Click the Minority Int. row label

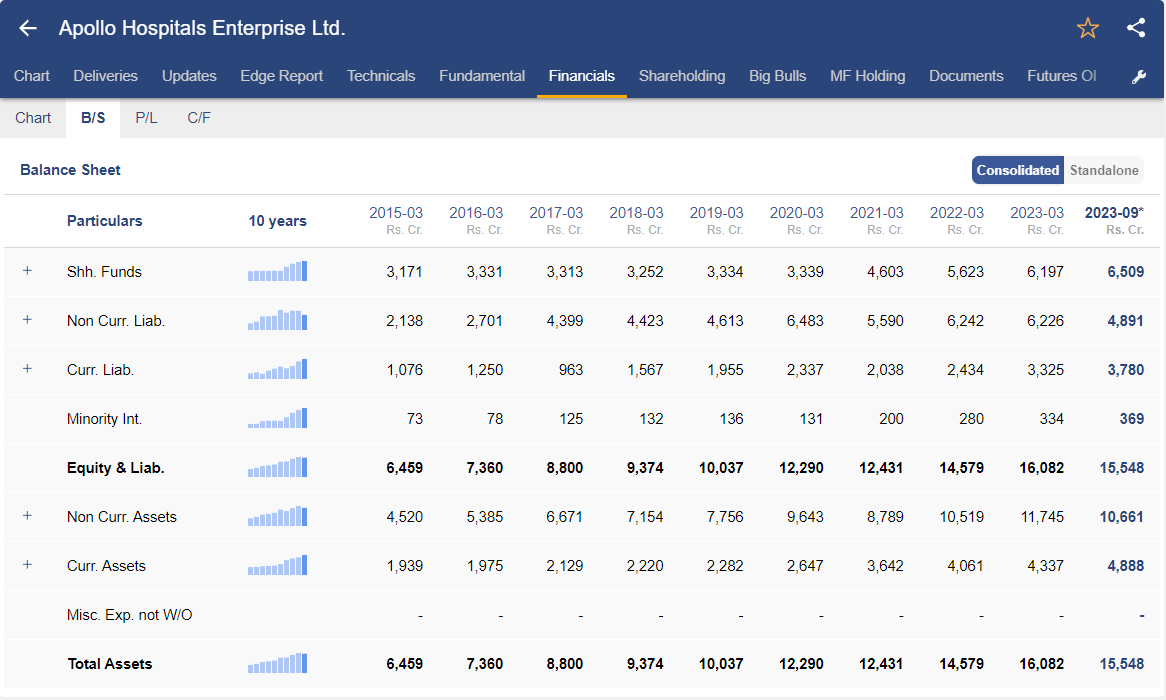pos(104,419)
